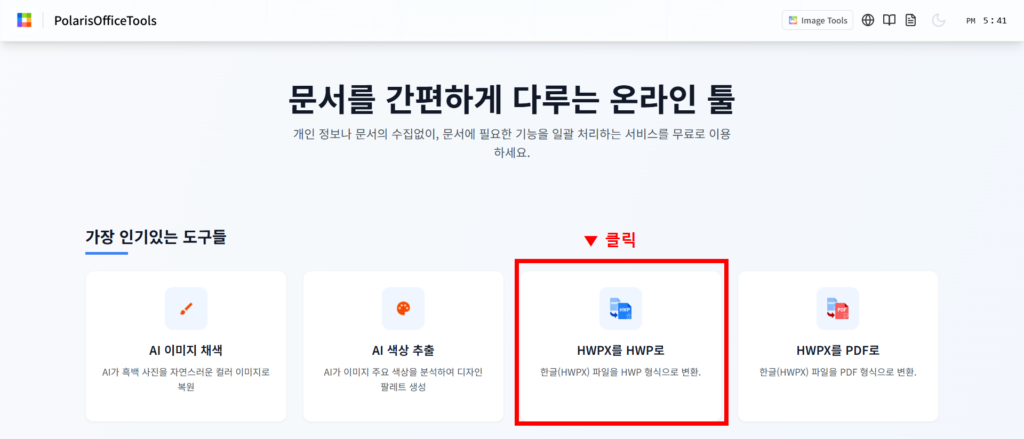This screenshot has width=1024, height=439.
Task: Click the AI 색상 추출 palette icon
Action: point(403,308)
